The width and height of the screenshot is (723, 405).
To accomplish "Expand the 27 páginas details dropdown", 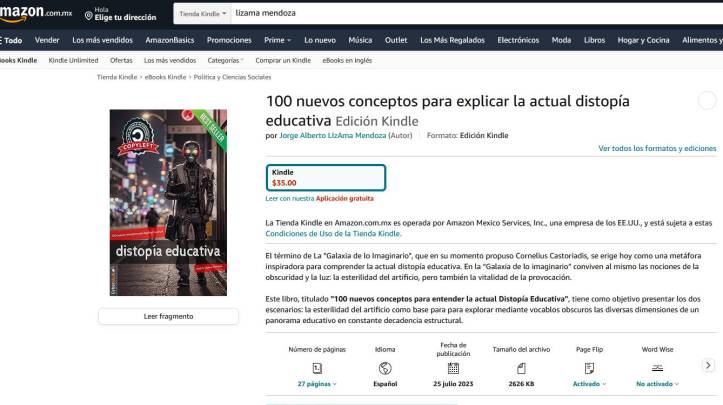I will pos(317,384).
